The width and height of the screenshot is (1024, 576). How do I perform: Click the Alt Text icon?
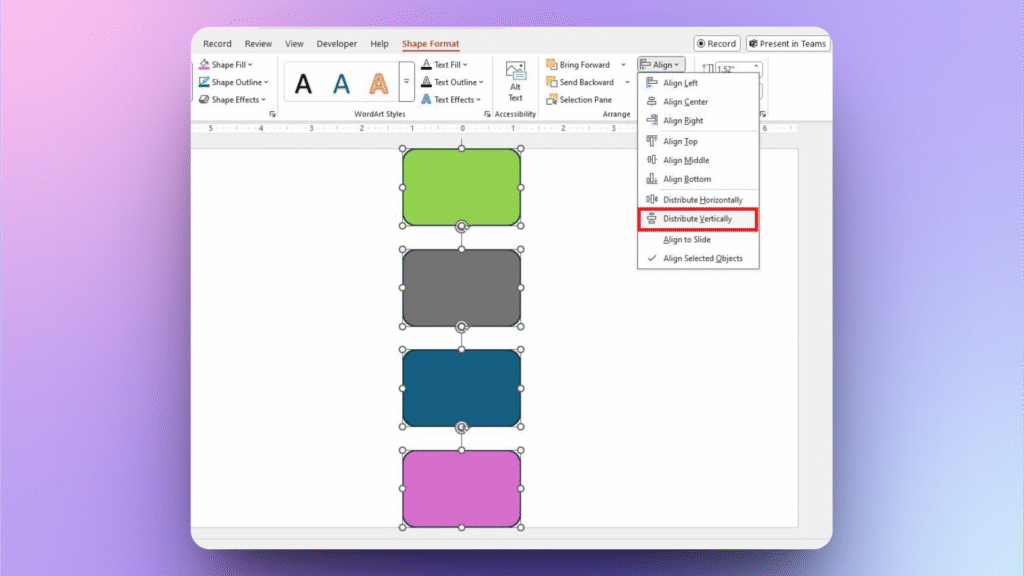pyautogui.click(x=516, y=80)
